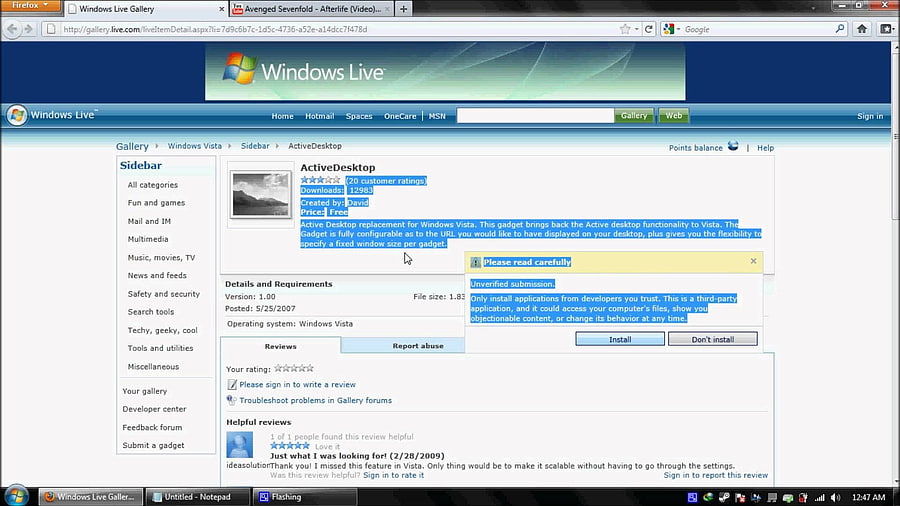Click the Windows Start orb
This screenshot has height=506, width=900.
click(16, 496)
